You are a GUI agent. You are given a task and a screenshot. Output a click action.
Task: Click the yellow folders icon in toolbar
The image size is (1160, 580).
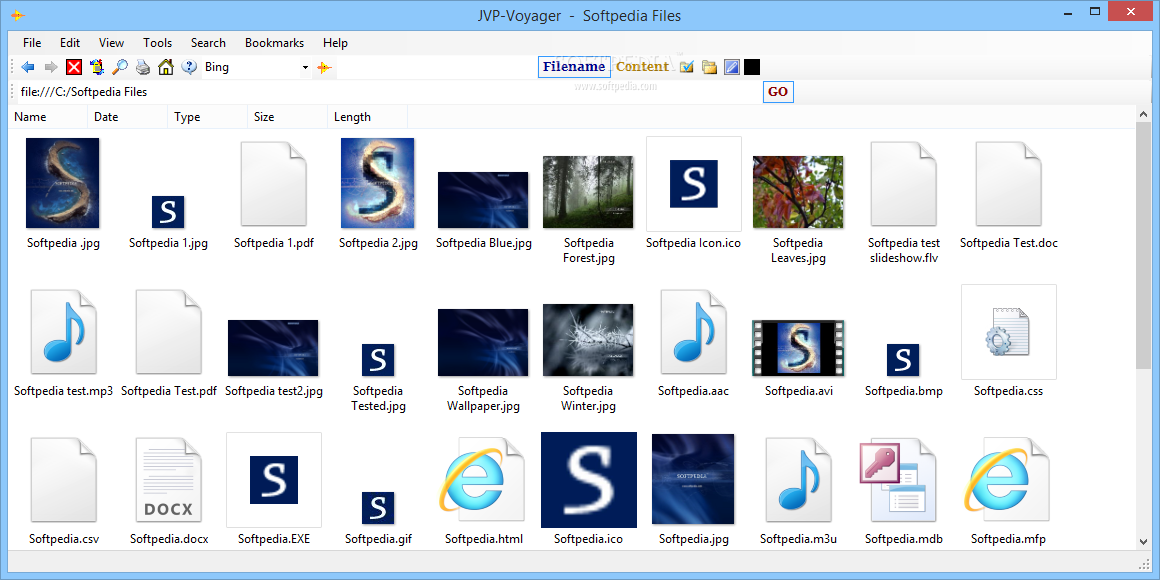709,67
